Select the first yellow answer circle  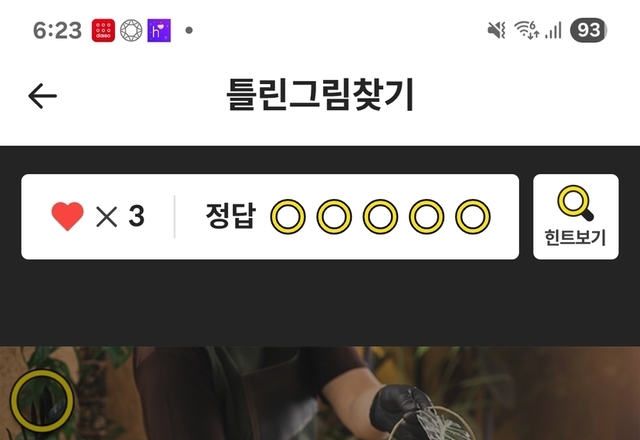coord(288,217)
